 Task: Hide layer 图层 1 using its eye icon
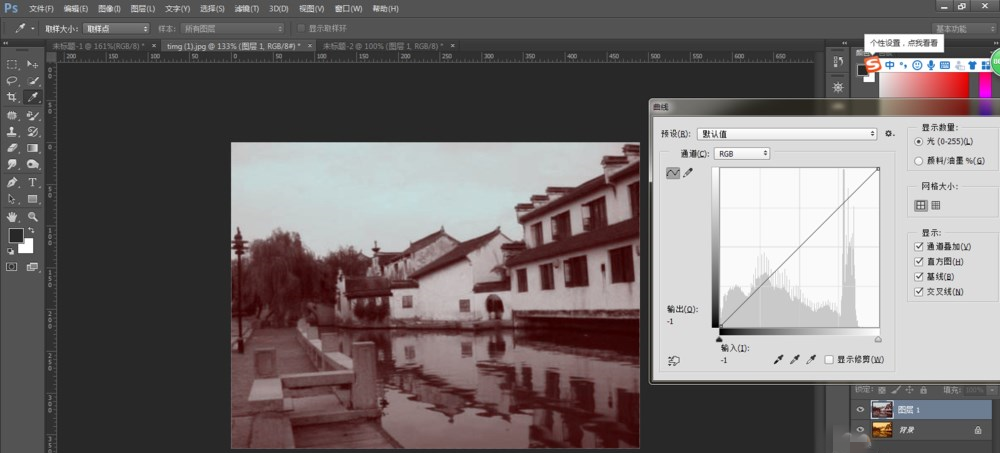pyautogui.click(x=860, y=408)
